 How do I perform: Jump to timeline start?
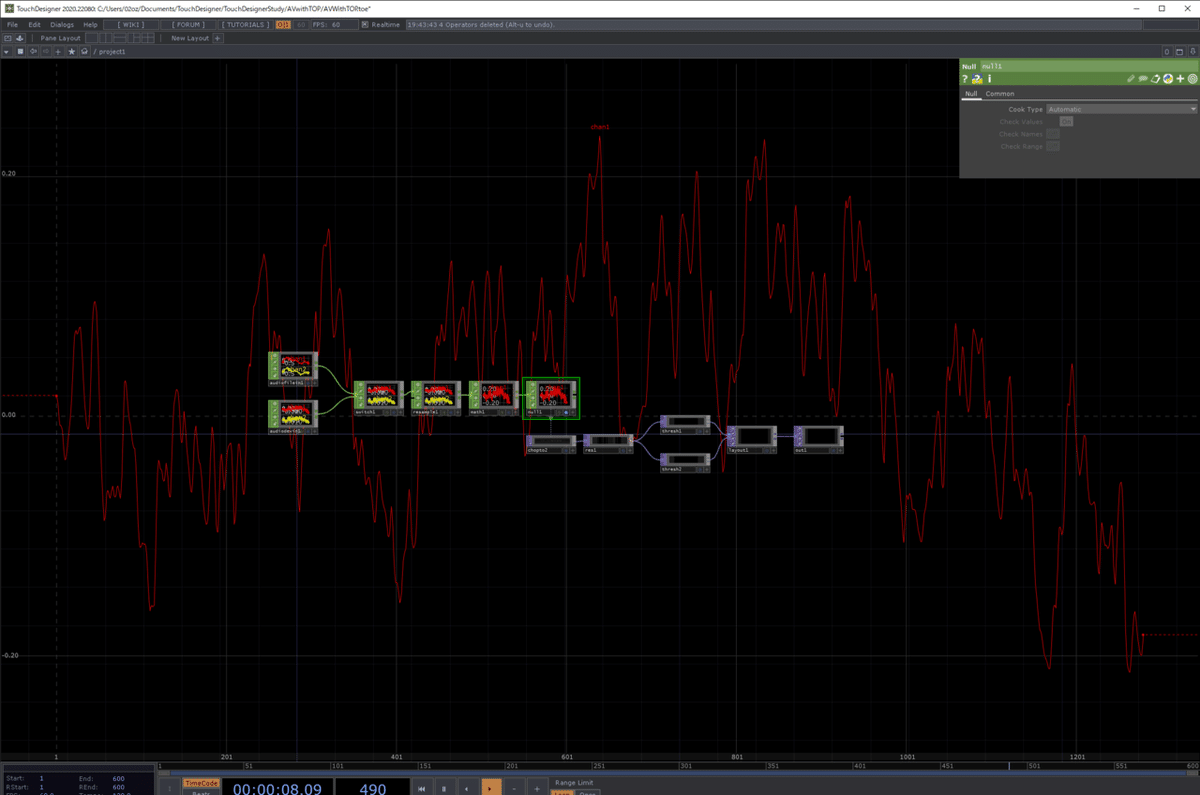pyautogui.click(x=421, y=788)
